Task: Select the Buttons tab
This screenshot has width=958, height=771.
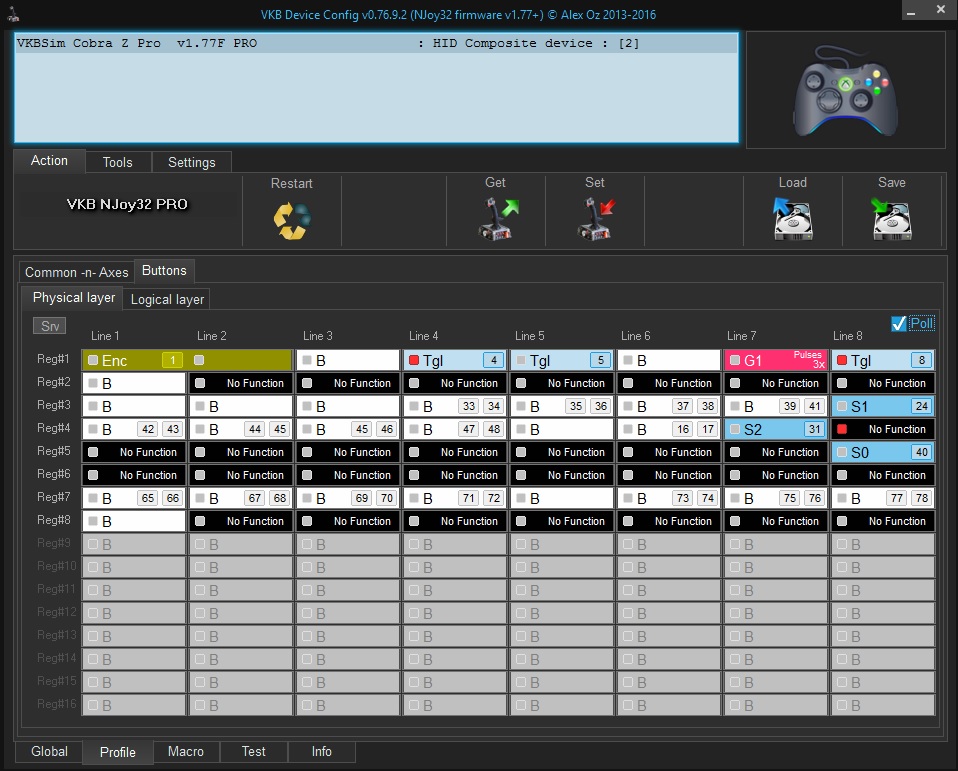Action: click(164, 271)
